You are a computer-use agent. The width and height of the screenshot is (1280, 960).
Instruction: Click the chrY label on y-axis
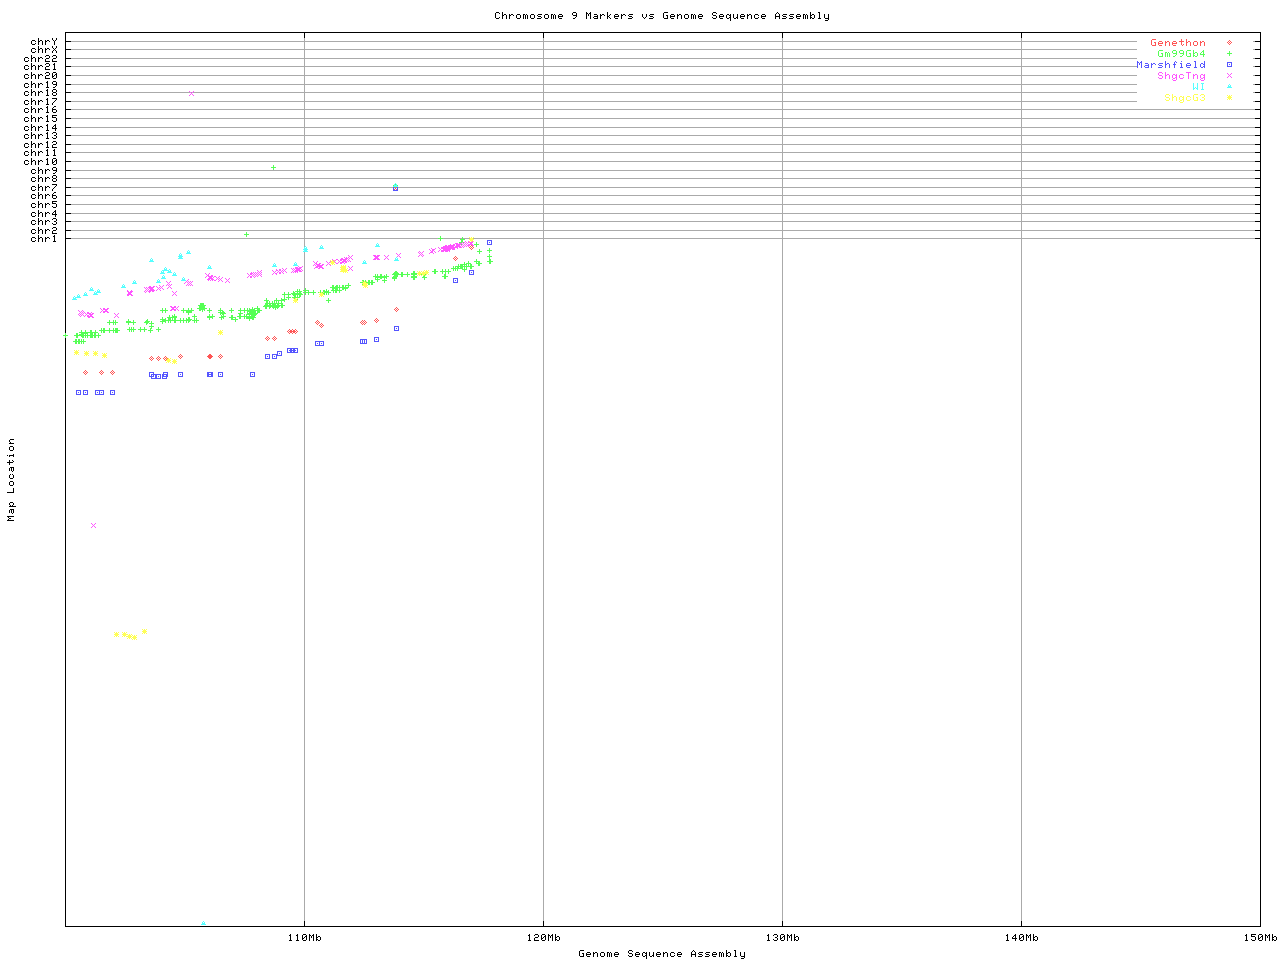44,42
